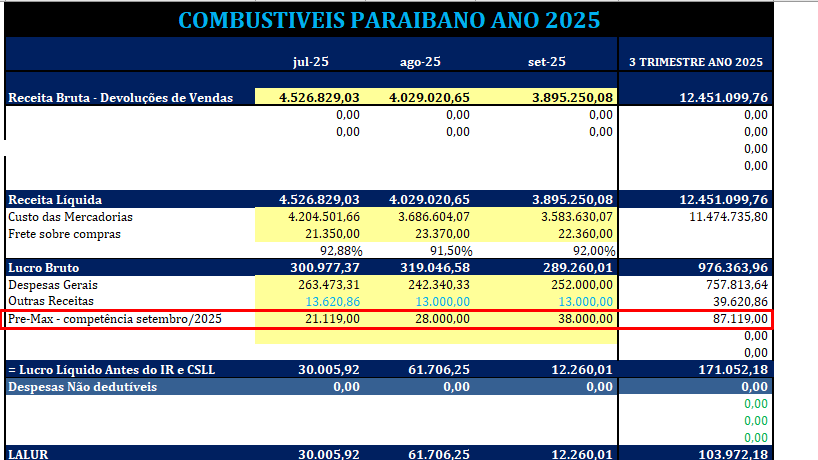The height and width of the screenshot is (460, 818).
Task: Click the Custo das Mercadorias July value 4.204.501,66
Action: click(x=324, y=217)
